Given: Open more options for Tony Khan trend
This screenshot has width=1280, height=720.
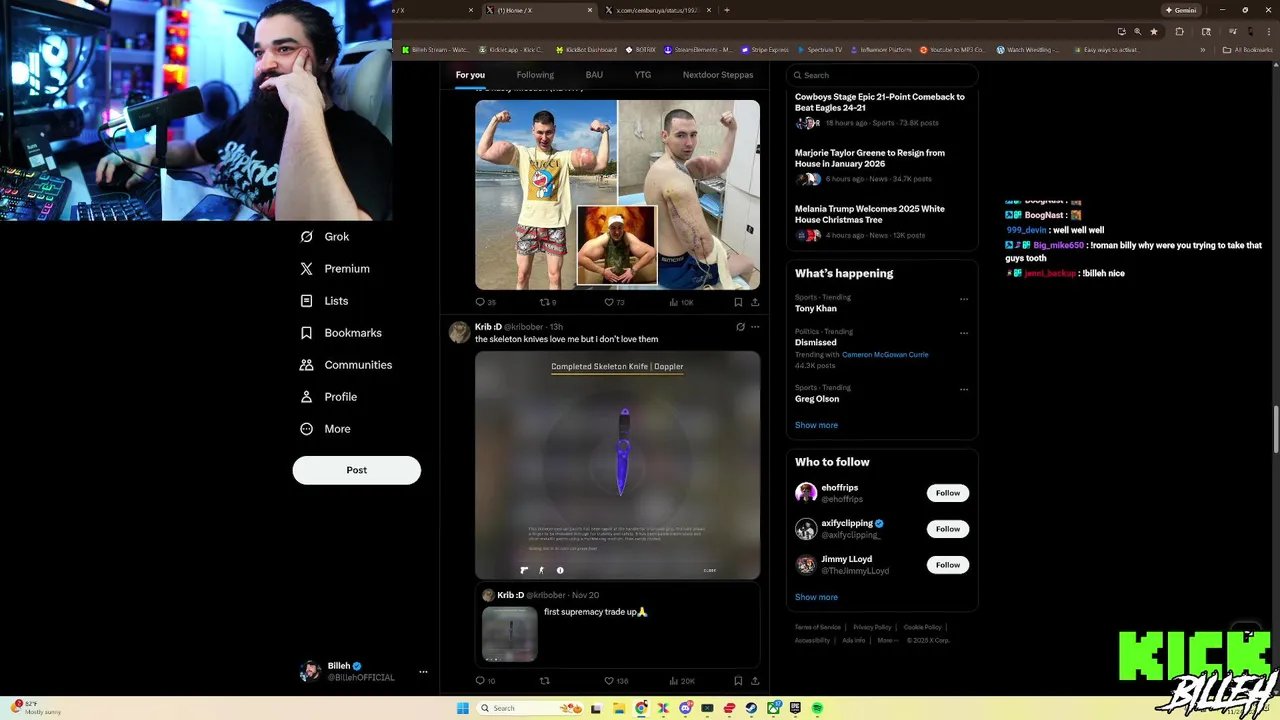Looking at the screenshot, I should 964,299.
